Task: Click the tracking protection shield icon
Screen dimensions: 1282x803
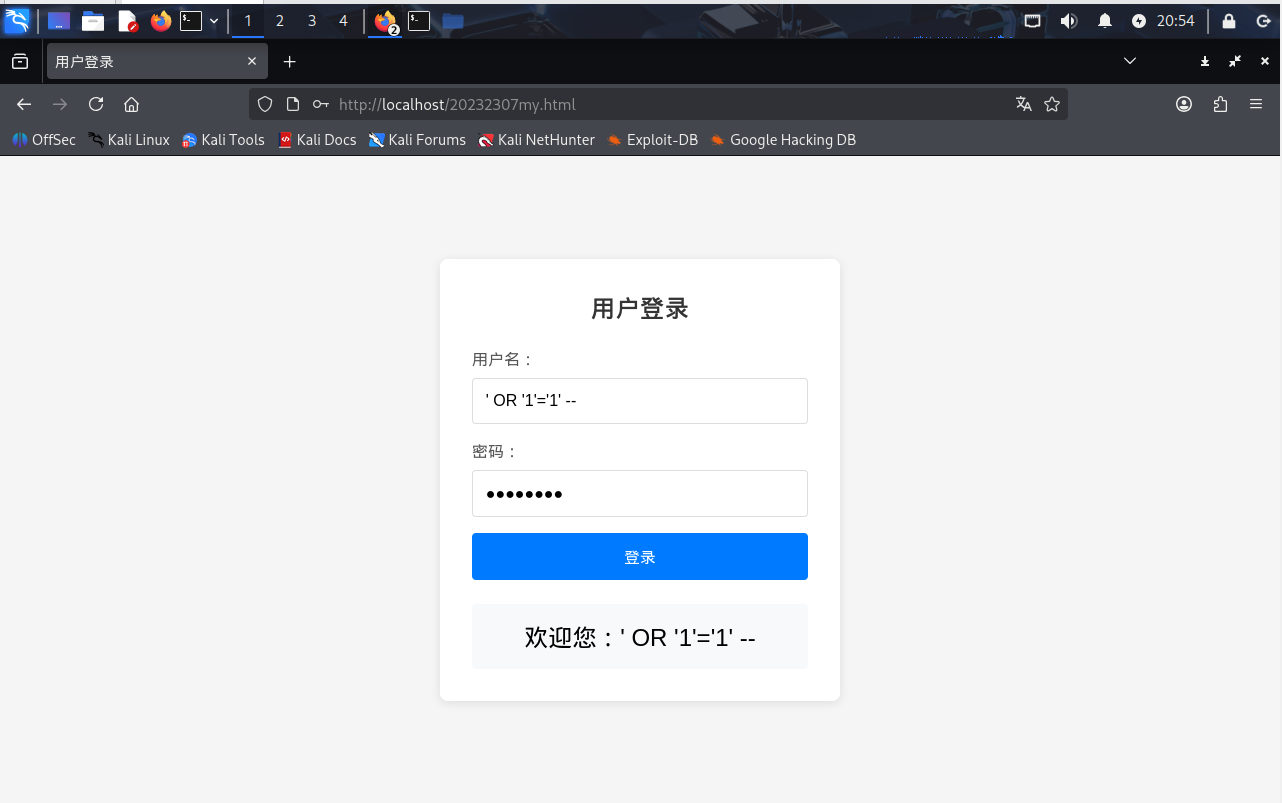Action: coord(264,104)
